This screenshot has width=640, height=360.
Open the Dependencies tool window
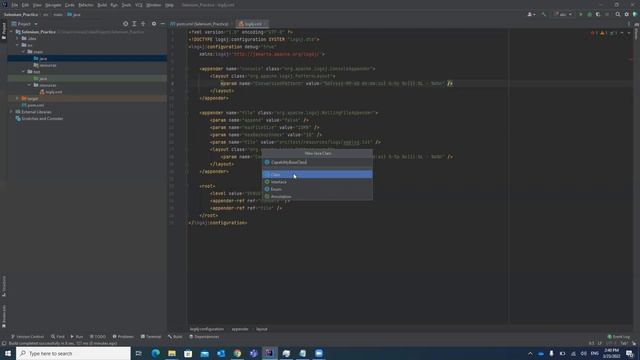[204, 337]
